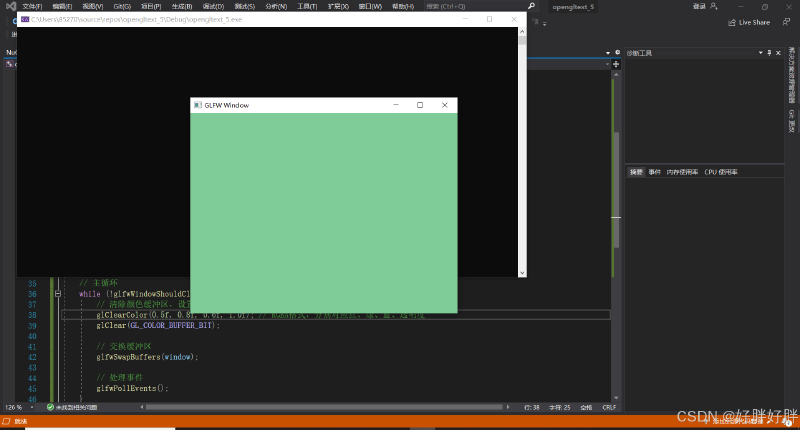Close the 诊断工具 panel
The height and width of the screenshot is (430, 800).
[x=778, y=53]
